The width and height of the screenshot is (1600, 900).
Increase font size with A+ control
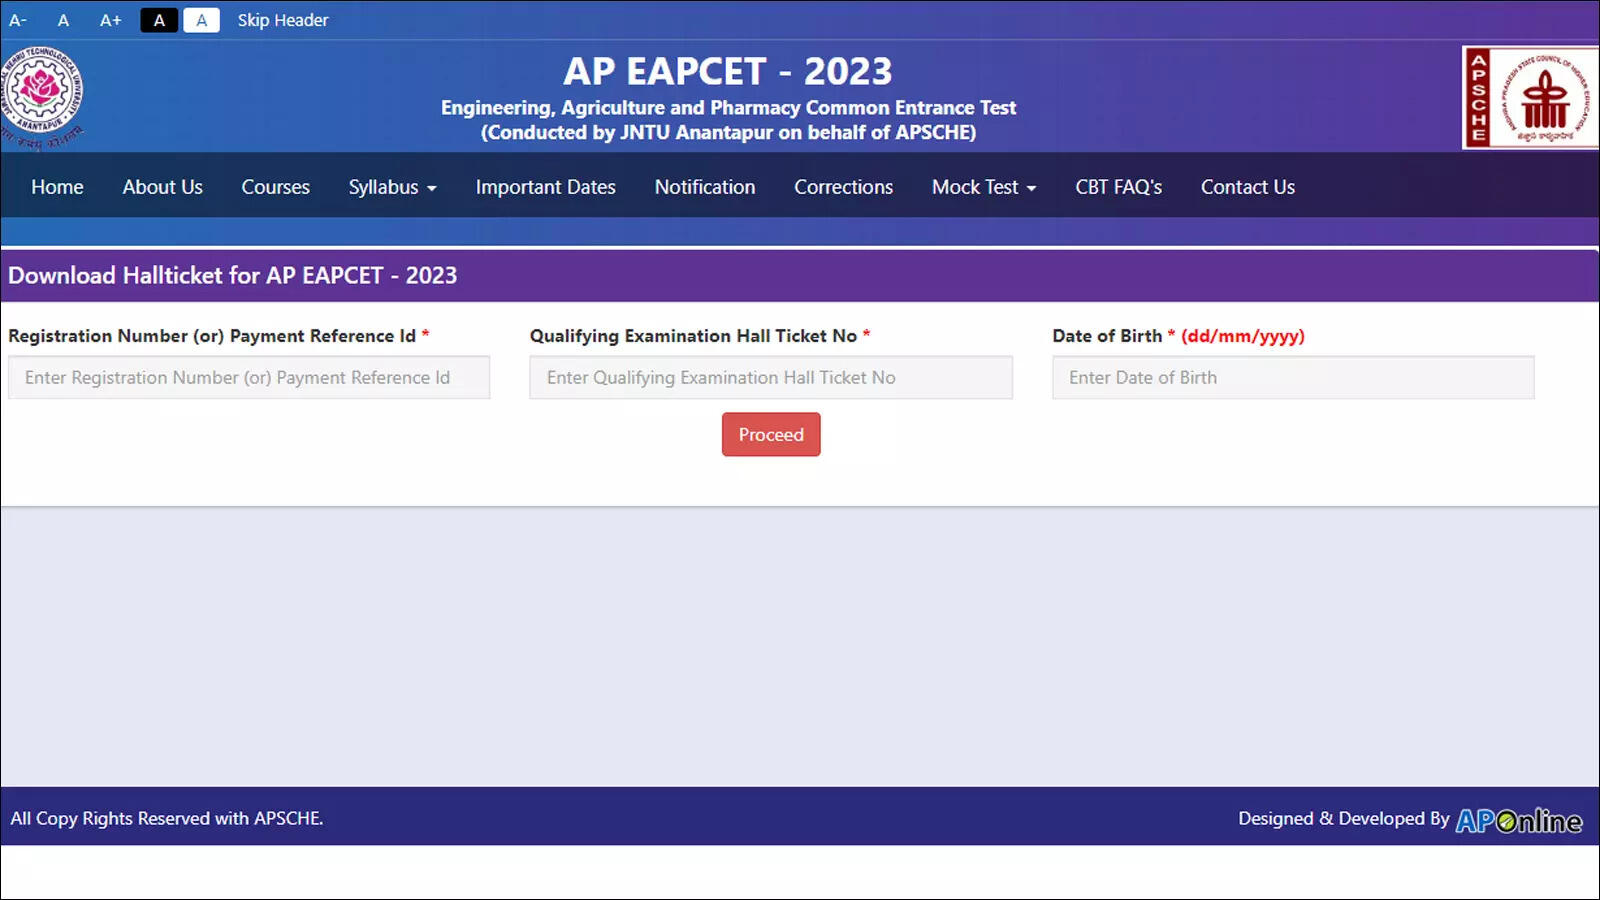[x=110, y=20]
